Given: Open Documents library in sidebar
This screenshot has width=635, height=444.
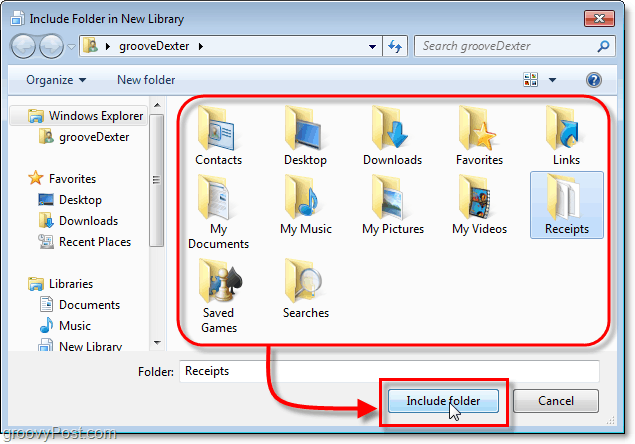Looking at the screenshot, I should click(x=80, y=305).
